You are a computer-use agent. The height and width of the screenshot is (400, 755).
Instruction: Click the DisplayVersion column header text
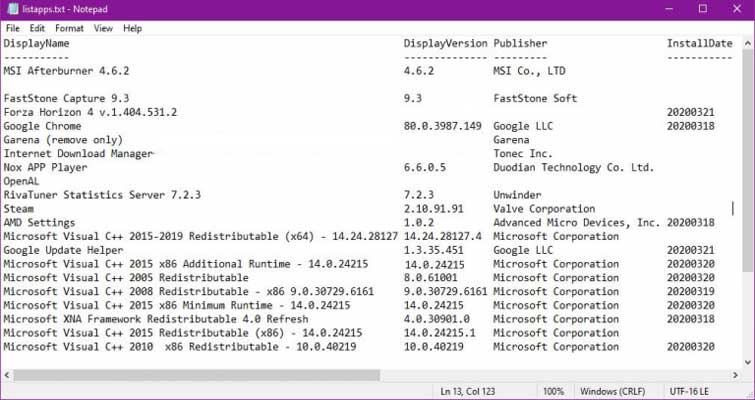(x=445, y=43)
